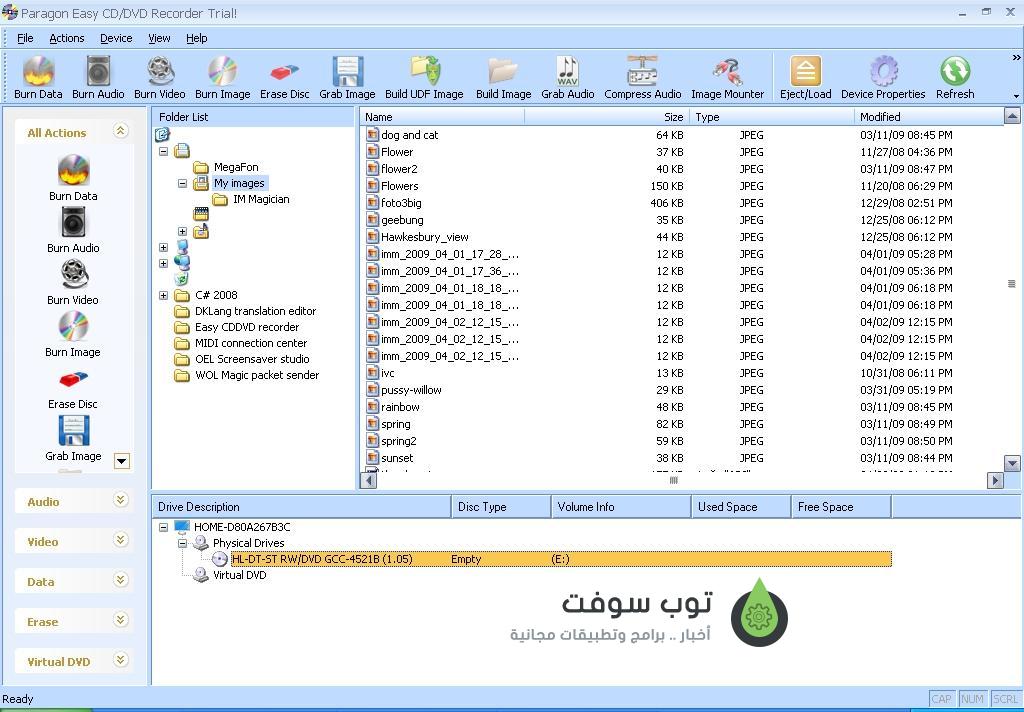Show hidden toolbar items chevron

click(1016, 58)
